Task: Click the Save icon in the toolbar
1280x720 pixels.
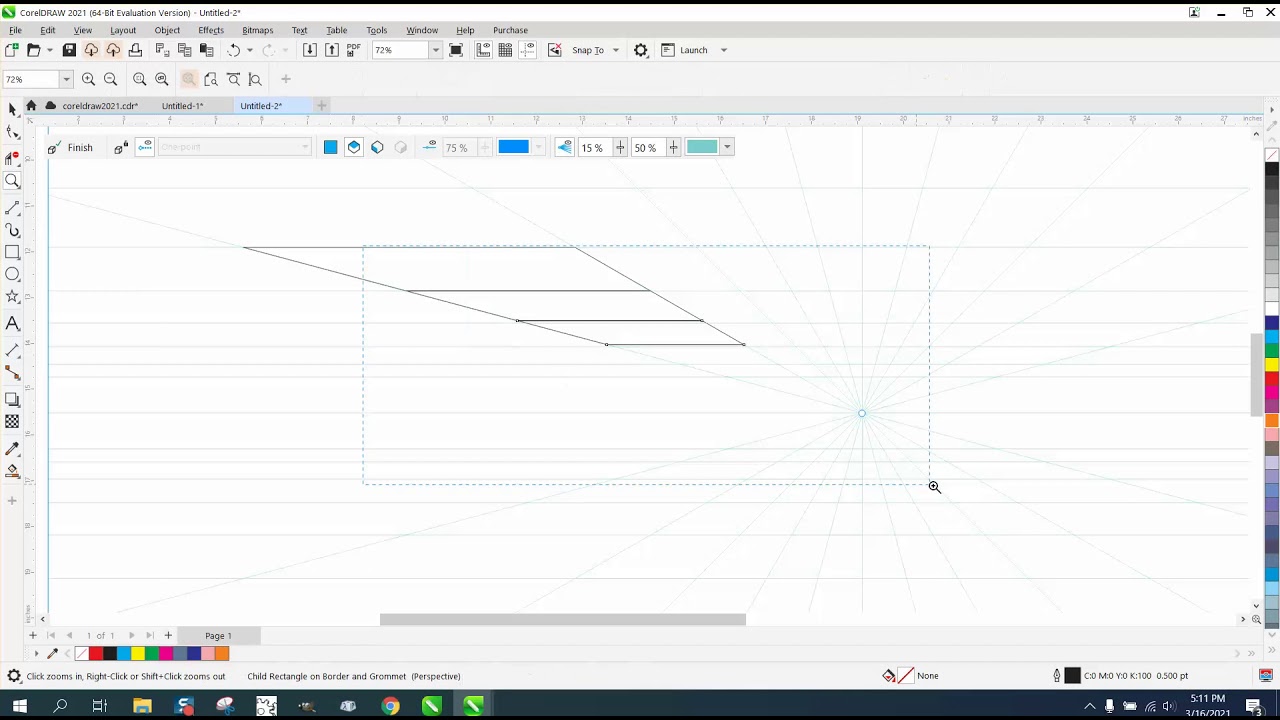Action: (x=69, y=50)
